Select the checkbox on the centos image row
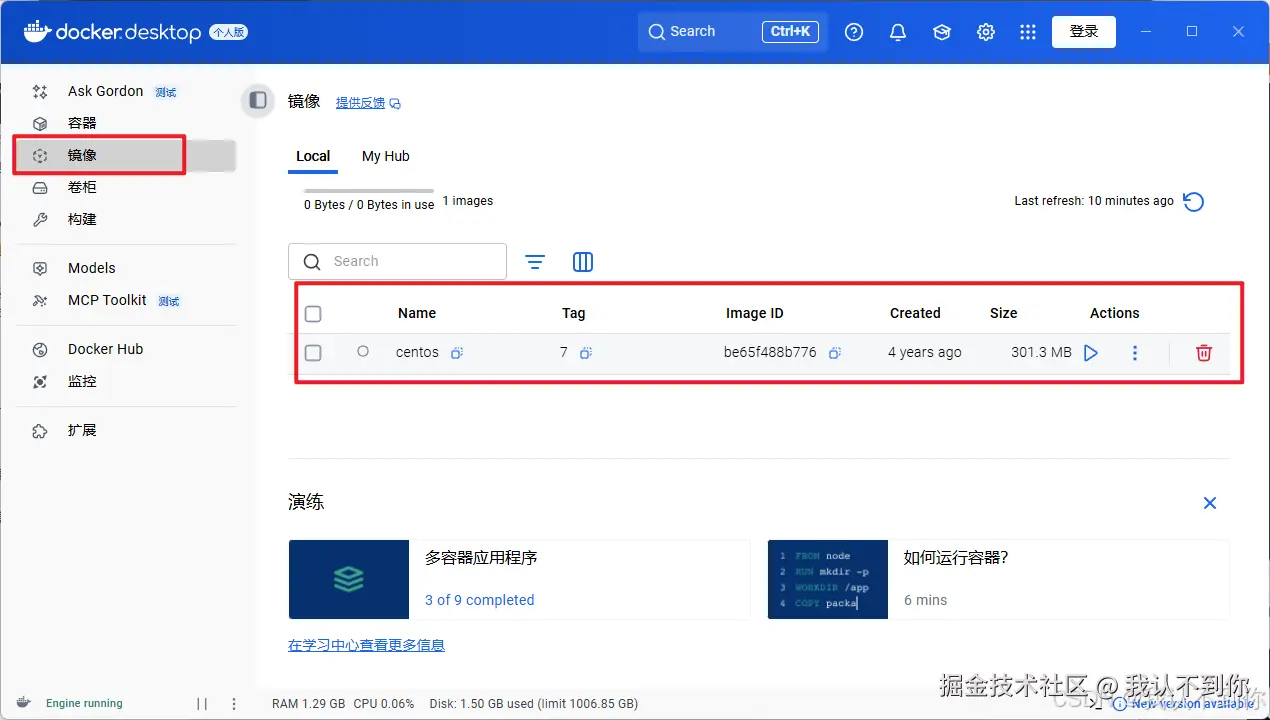This screenshot has height=720, width=1270. click(313, 352)
